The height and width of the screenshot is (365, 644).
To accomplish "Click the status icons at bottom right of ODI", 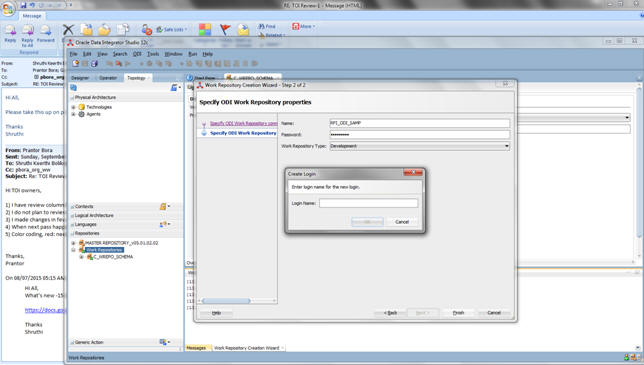I will tap(632, 358).
